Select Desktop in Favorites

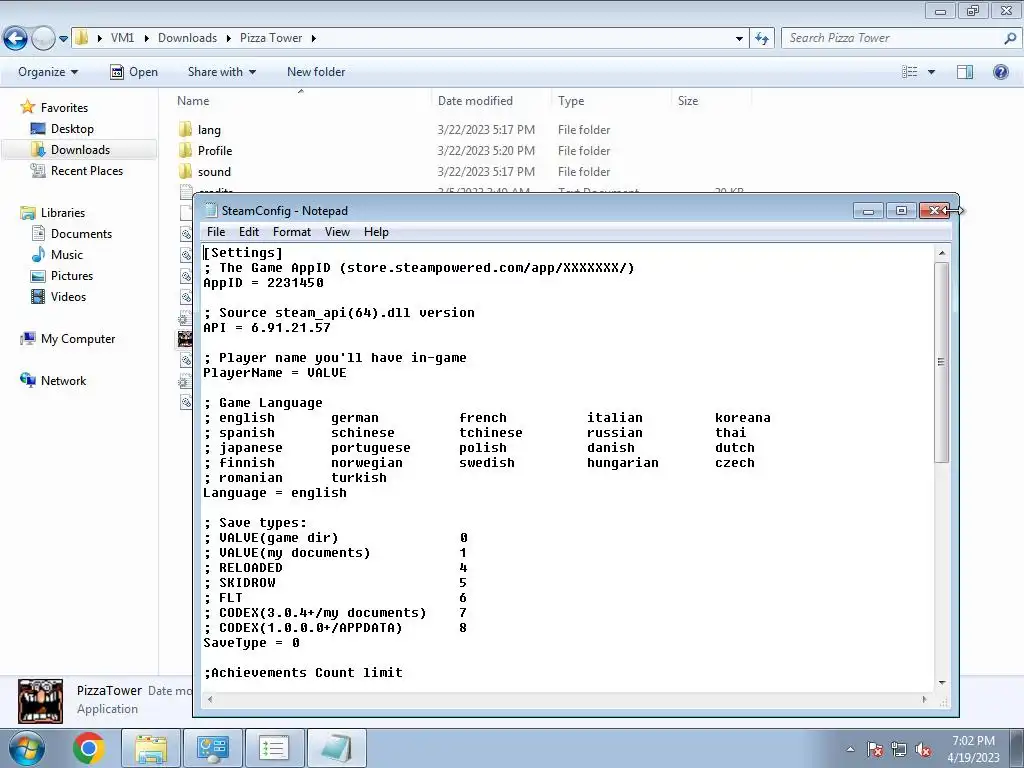point(72,129)
